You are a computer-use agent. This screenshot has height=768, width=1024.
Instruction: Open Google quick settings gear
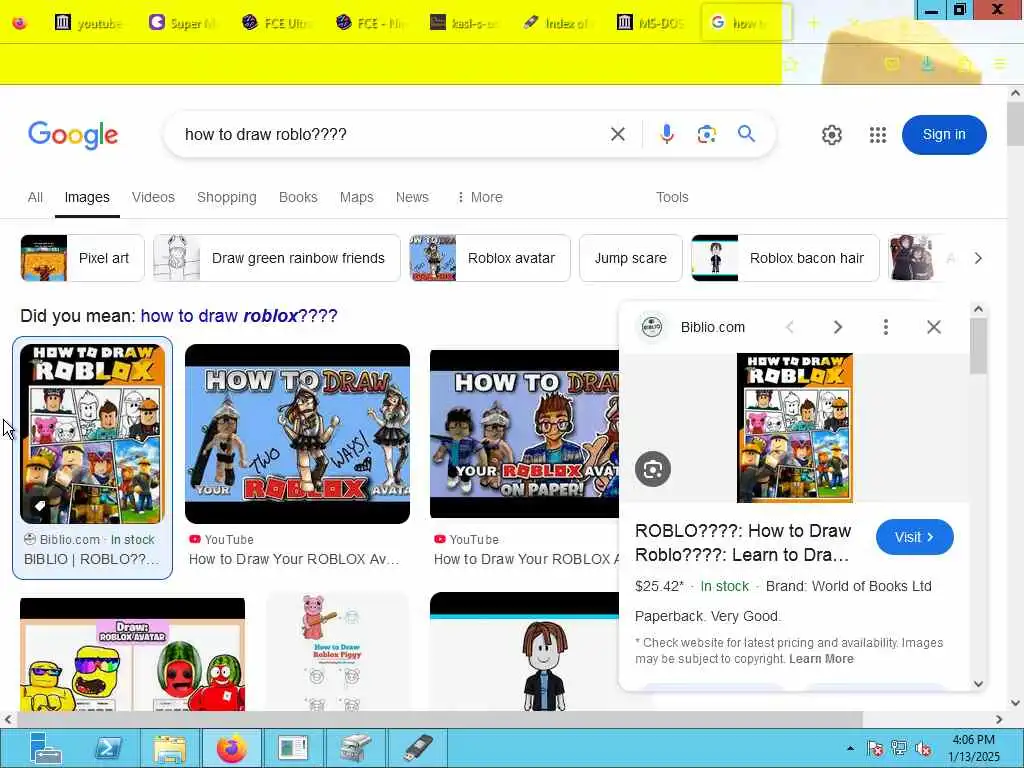831,135
